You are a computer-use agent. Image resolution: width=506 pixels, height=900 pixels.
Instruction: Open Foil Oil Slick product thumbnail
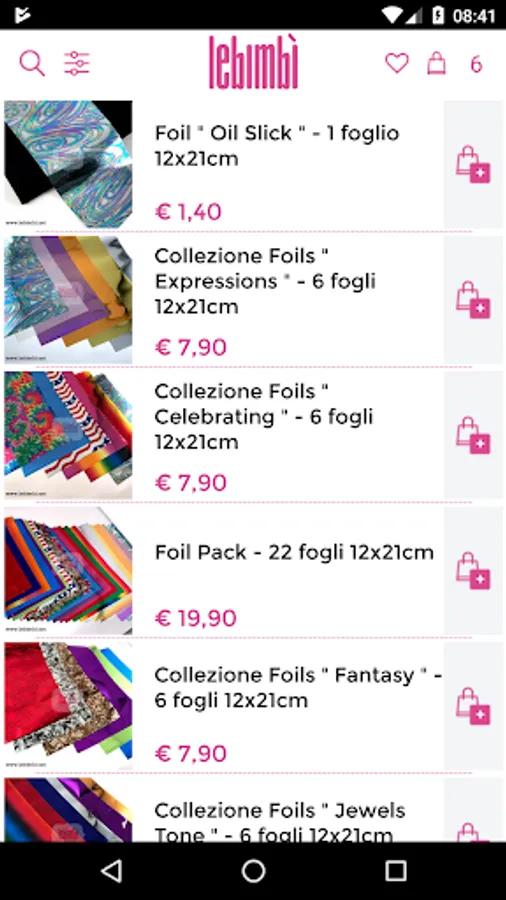click(x=68, y=165)
